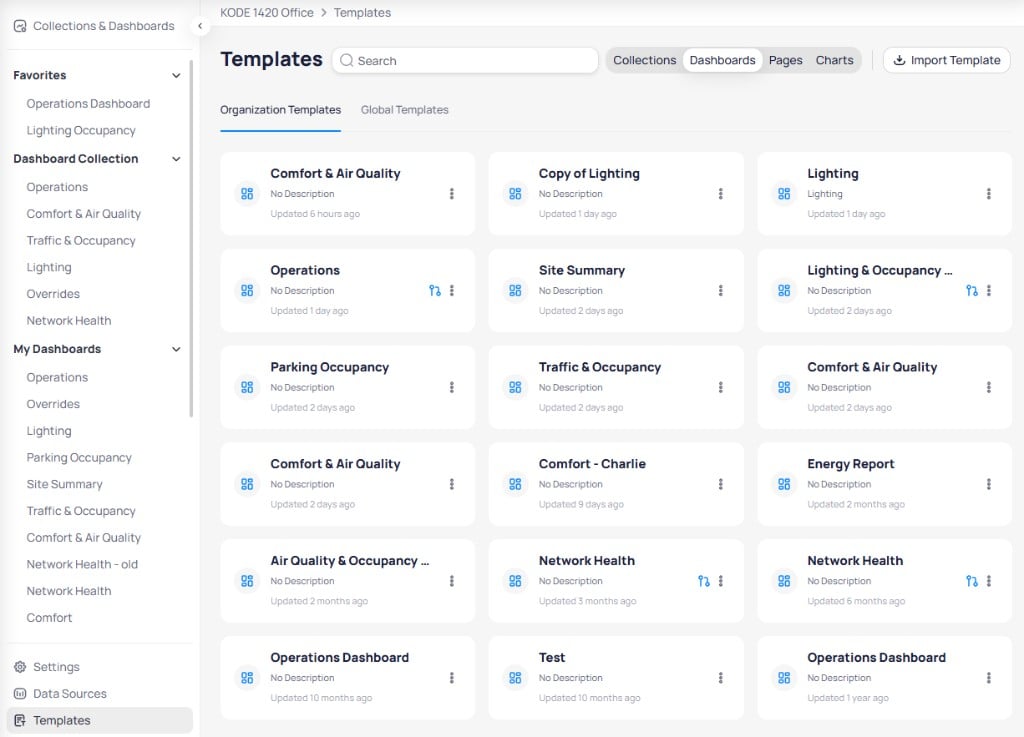The width and height of the screenshot is (1024, 737).
Task: Click the dashboard icon on Parking Occupancy card
Action: pos(247,387)
